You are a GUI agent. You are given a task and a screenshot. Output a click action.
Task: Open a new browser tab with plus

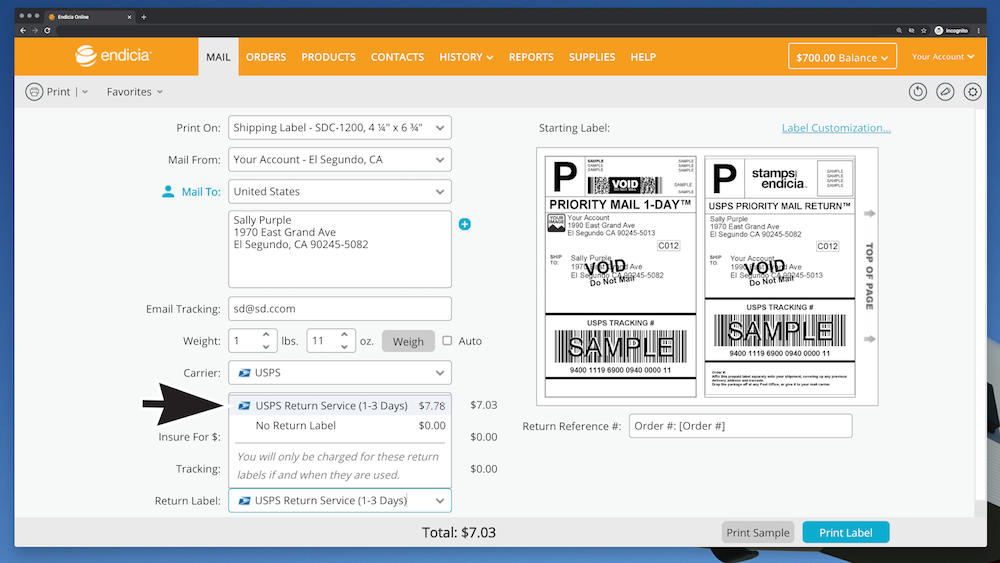[143, 17]
